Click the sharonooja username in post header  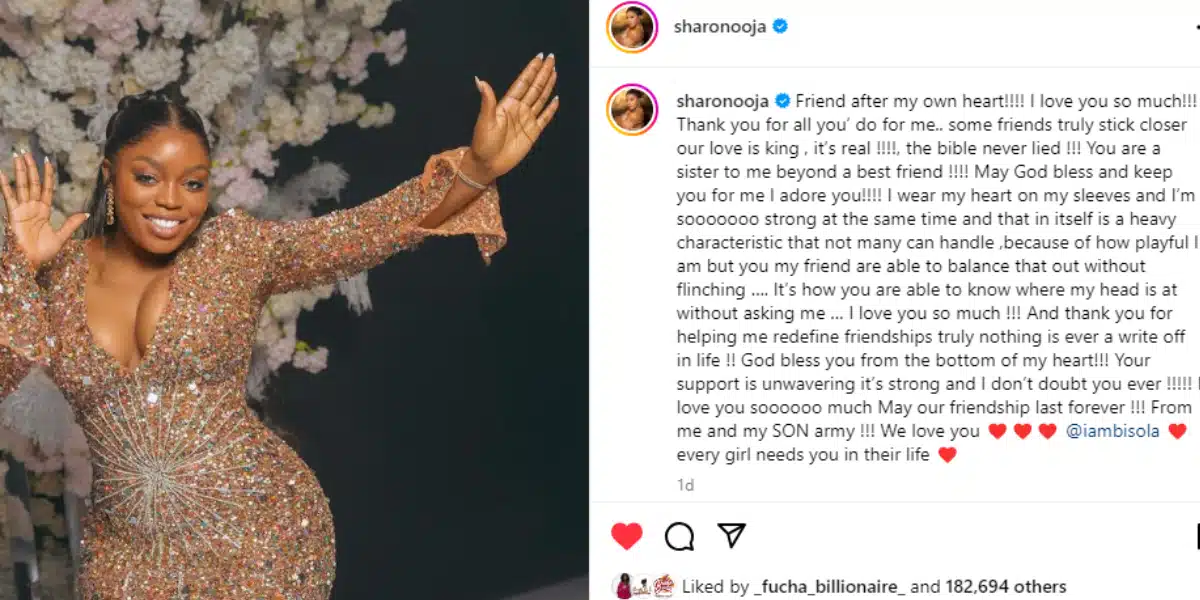[x=719, y=27]
